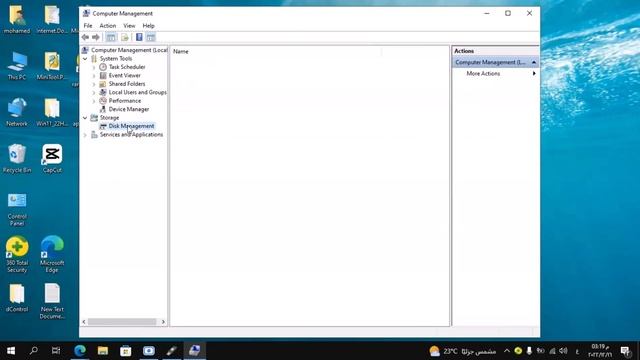Select the mohamed user folder icon

click(17, 19)
